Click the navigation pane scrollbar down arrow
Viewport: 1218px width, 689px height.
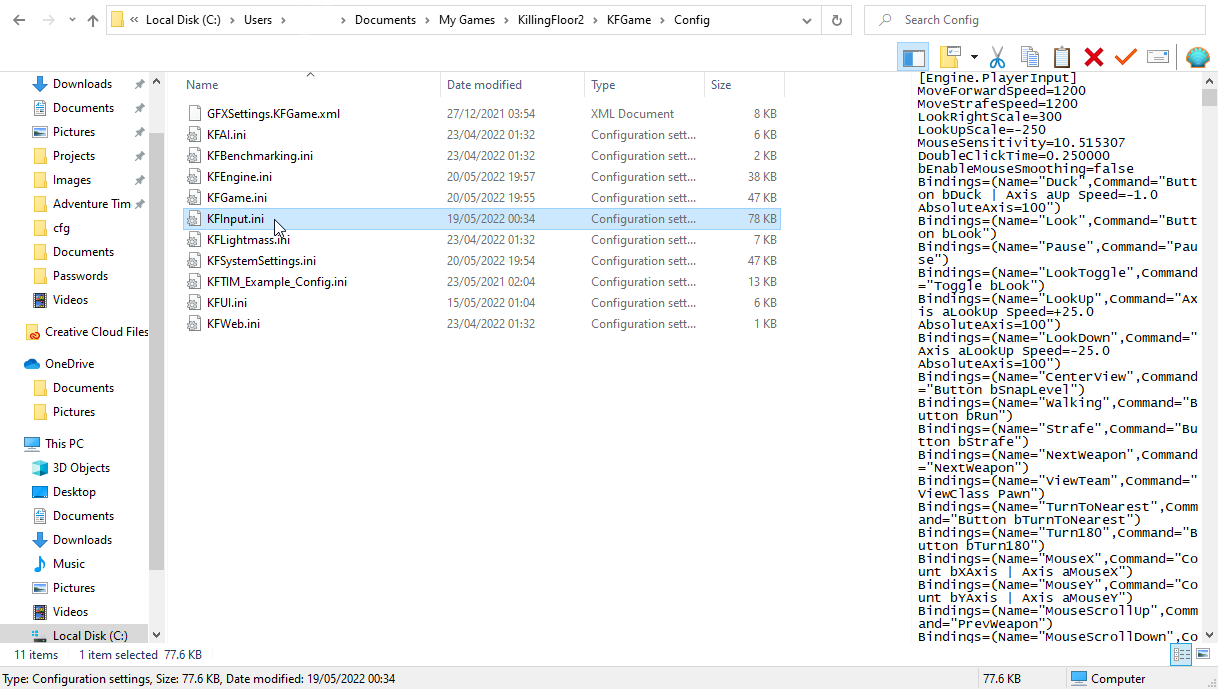156,634
